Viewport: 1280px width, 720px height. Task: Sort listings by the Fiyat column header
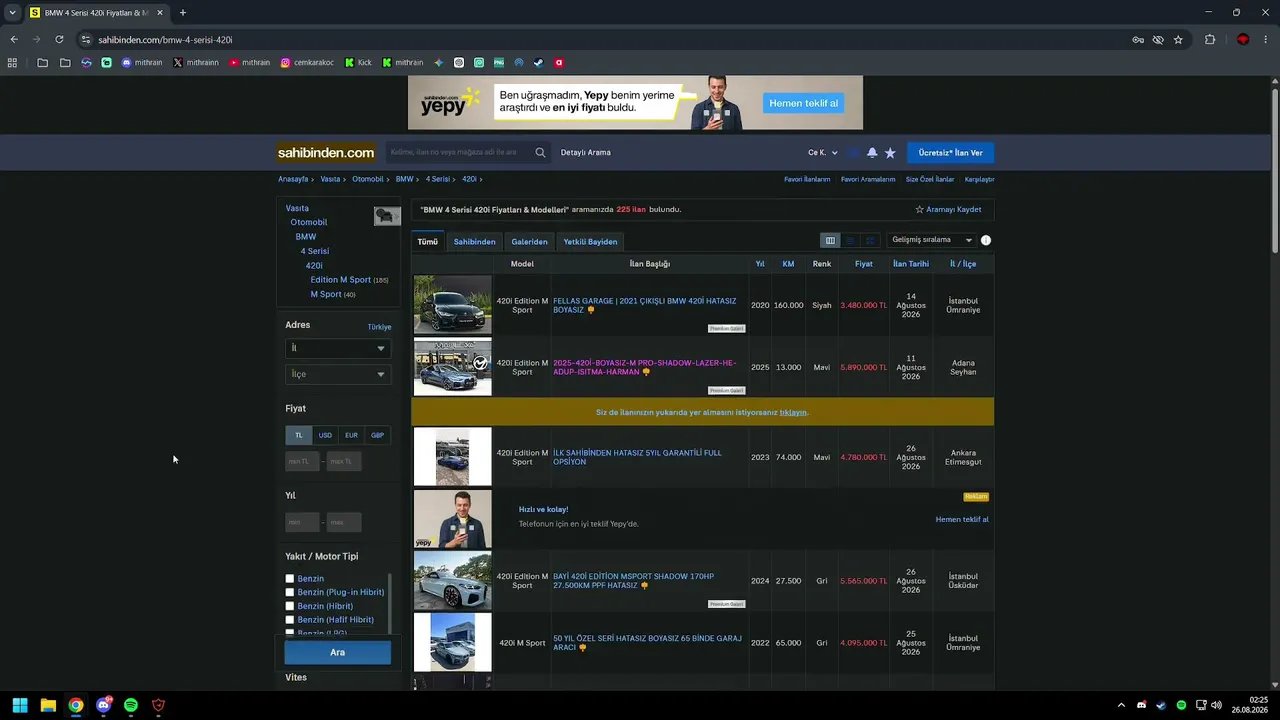tap(864, 264)
